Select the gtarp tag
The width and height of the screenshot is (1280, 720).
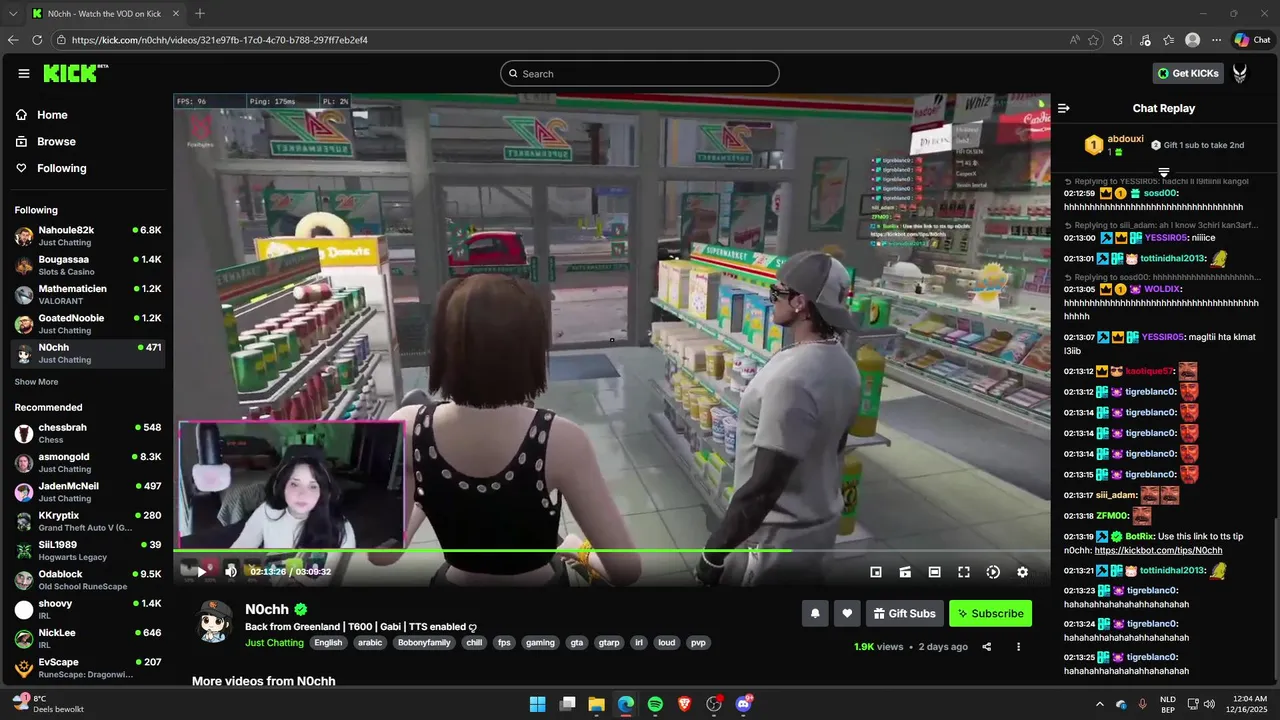coord(608,643)
